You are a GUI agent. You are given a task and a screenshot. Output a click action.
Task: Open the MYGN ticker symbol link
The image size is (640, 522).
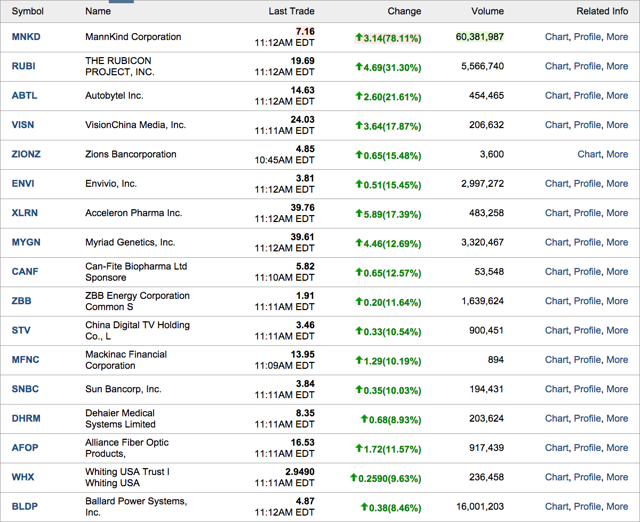pos(26,242)
